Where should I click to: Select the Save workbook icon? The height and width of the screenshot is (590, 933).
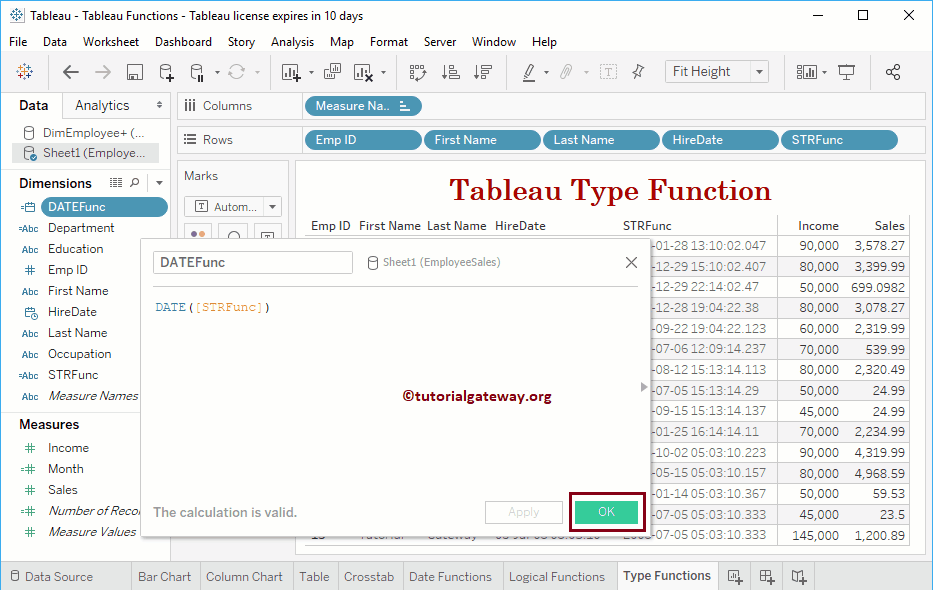133,71
